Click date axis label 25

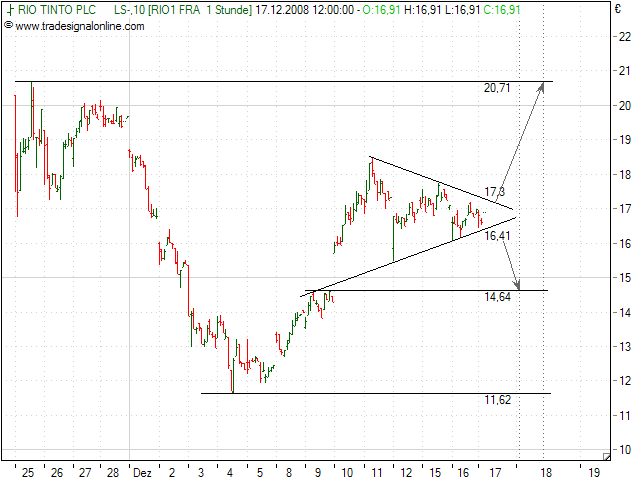28,473
